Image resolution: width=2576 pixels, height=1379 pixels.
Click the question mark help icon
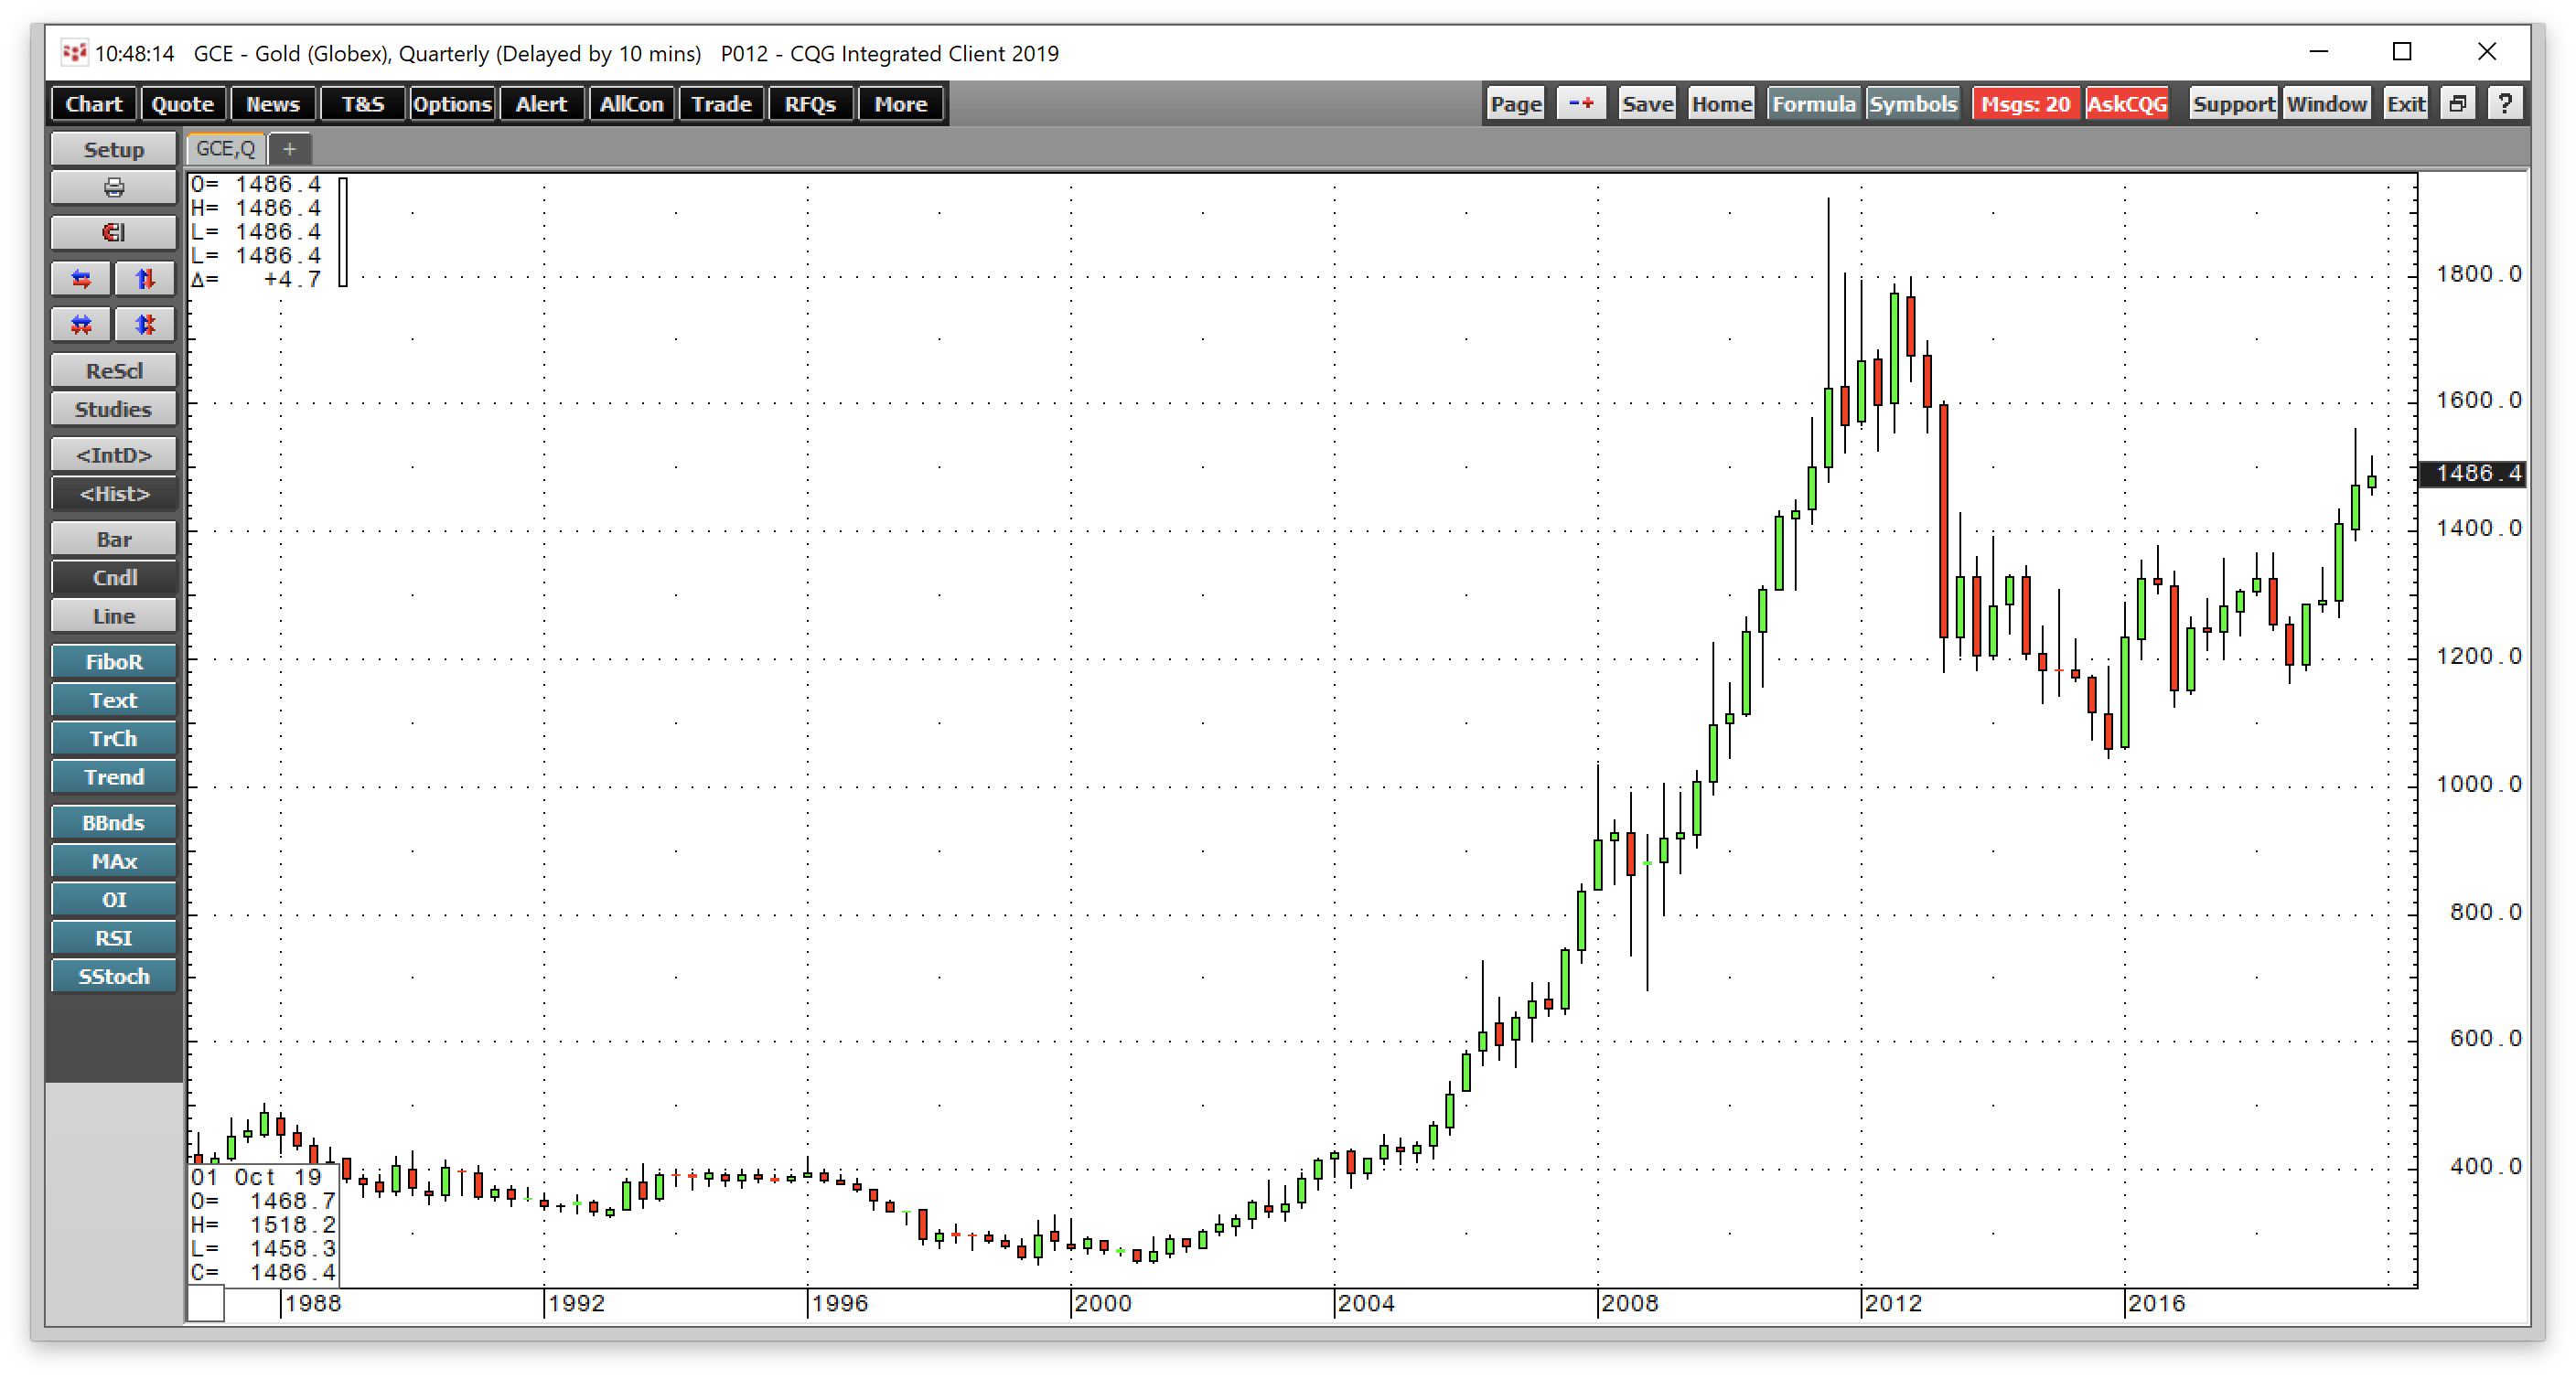pyautogui.click(x=2505, y=104)
